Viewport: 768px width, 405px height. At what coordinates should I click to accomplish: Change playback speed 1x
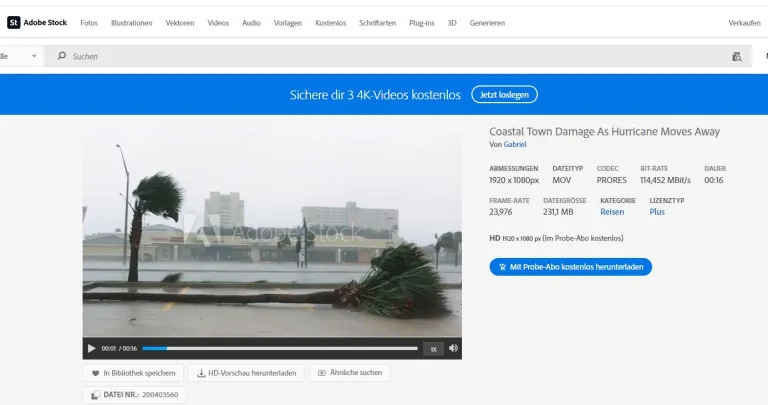click(x=433, y=349)
